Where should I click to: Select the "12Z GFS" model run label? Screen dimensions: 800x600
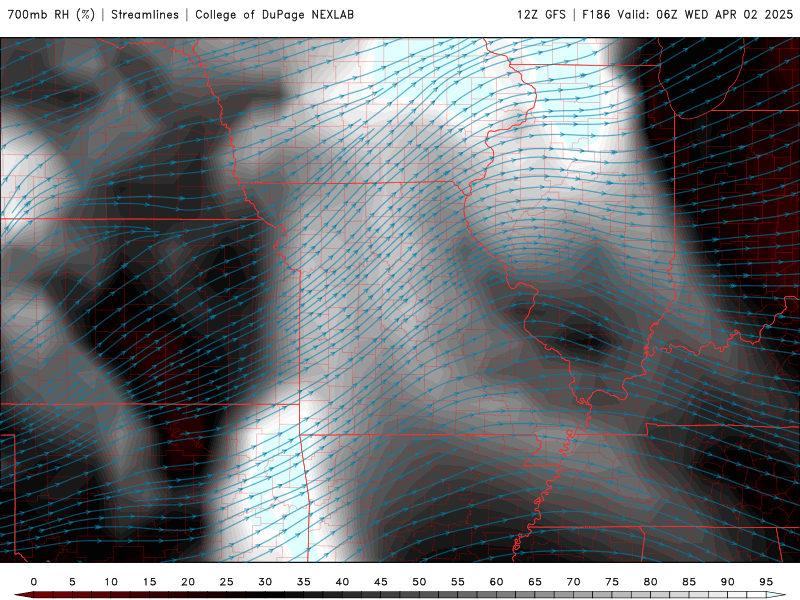click(541, 15)
